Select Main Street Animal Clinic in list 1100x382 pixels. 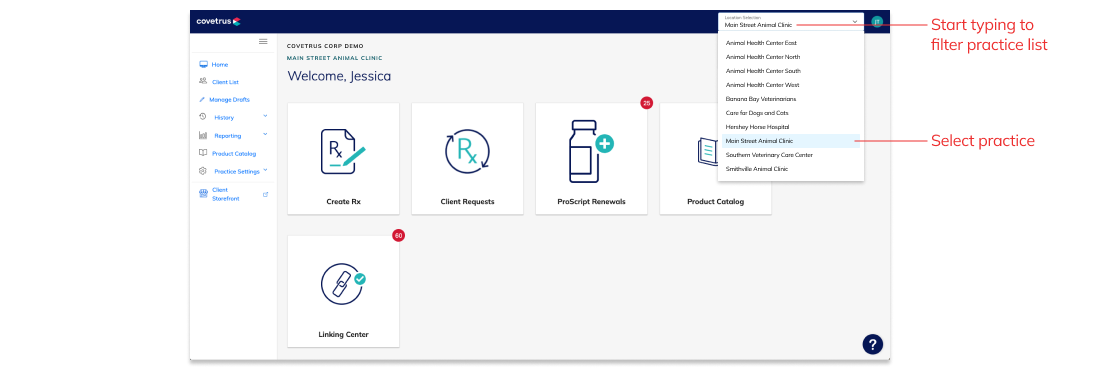coord(791,141)
